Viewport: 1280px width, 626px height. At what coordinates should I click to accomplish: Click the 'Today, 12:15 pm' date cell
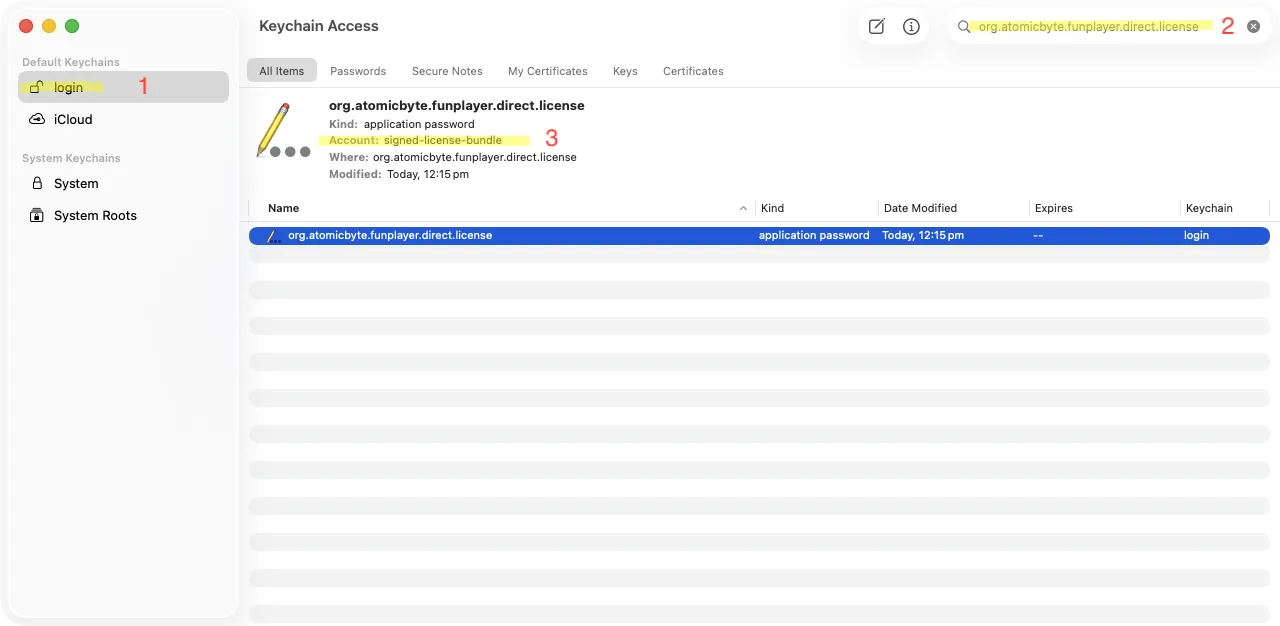tap(923, 236)
